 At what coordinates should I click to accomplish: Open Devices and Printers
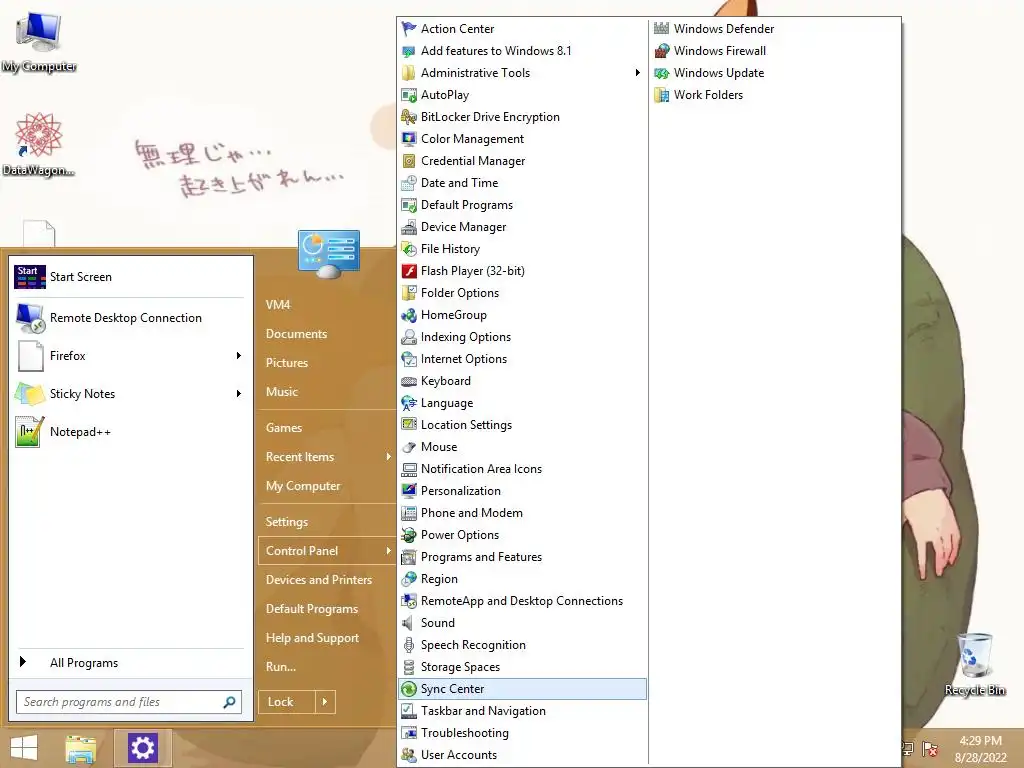(319, 580)
